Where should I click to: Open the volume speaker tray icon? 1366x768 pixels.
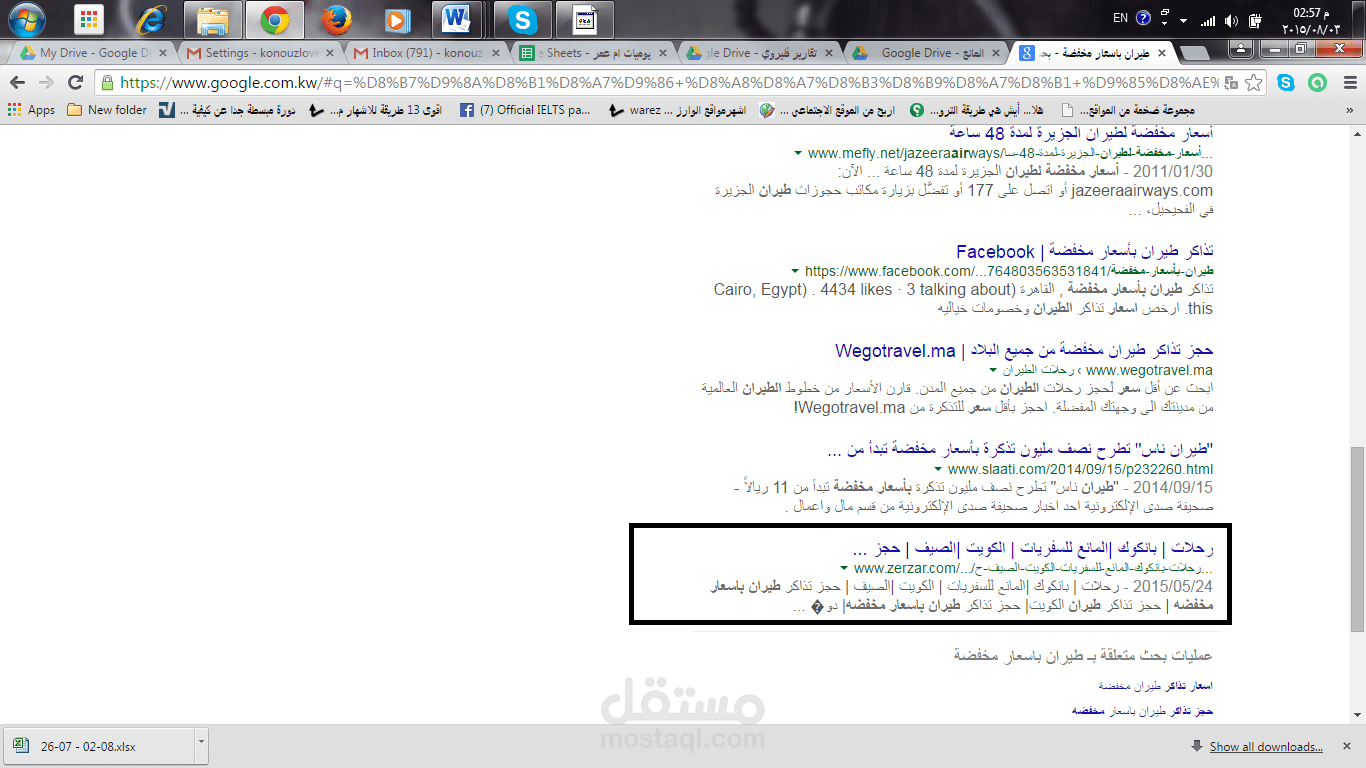(x=1231, y=20)
